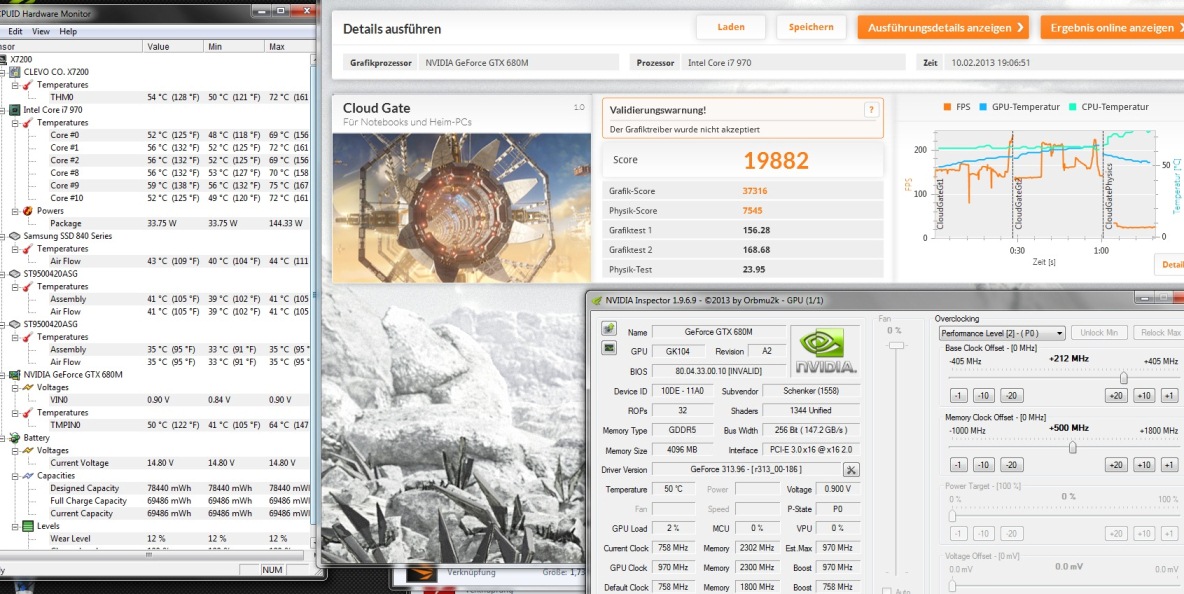Open the Performance Level dropdown

click(x=1002, y=333)
